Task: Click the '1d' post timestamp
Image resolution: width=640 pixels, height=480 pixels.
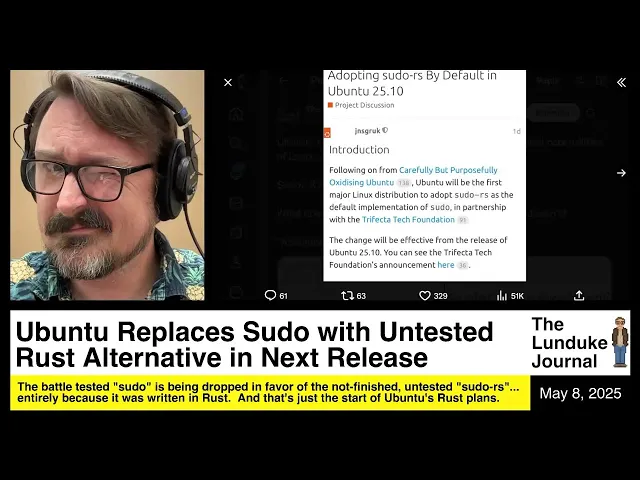Action: click(516, 131)
